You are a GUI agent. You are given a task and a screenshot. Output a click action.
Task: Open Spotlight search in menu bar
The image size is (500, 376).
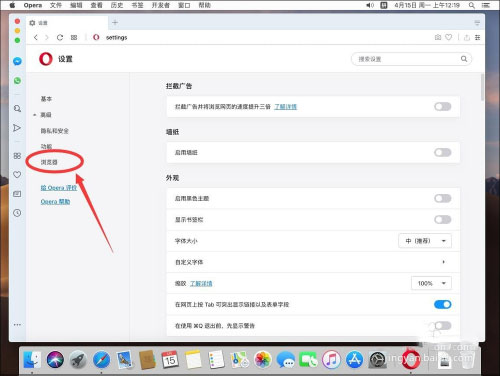coord(472,5)
